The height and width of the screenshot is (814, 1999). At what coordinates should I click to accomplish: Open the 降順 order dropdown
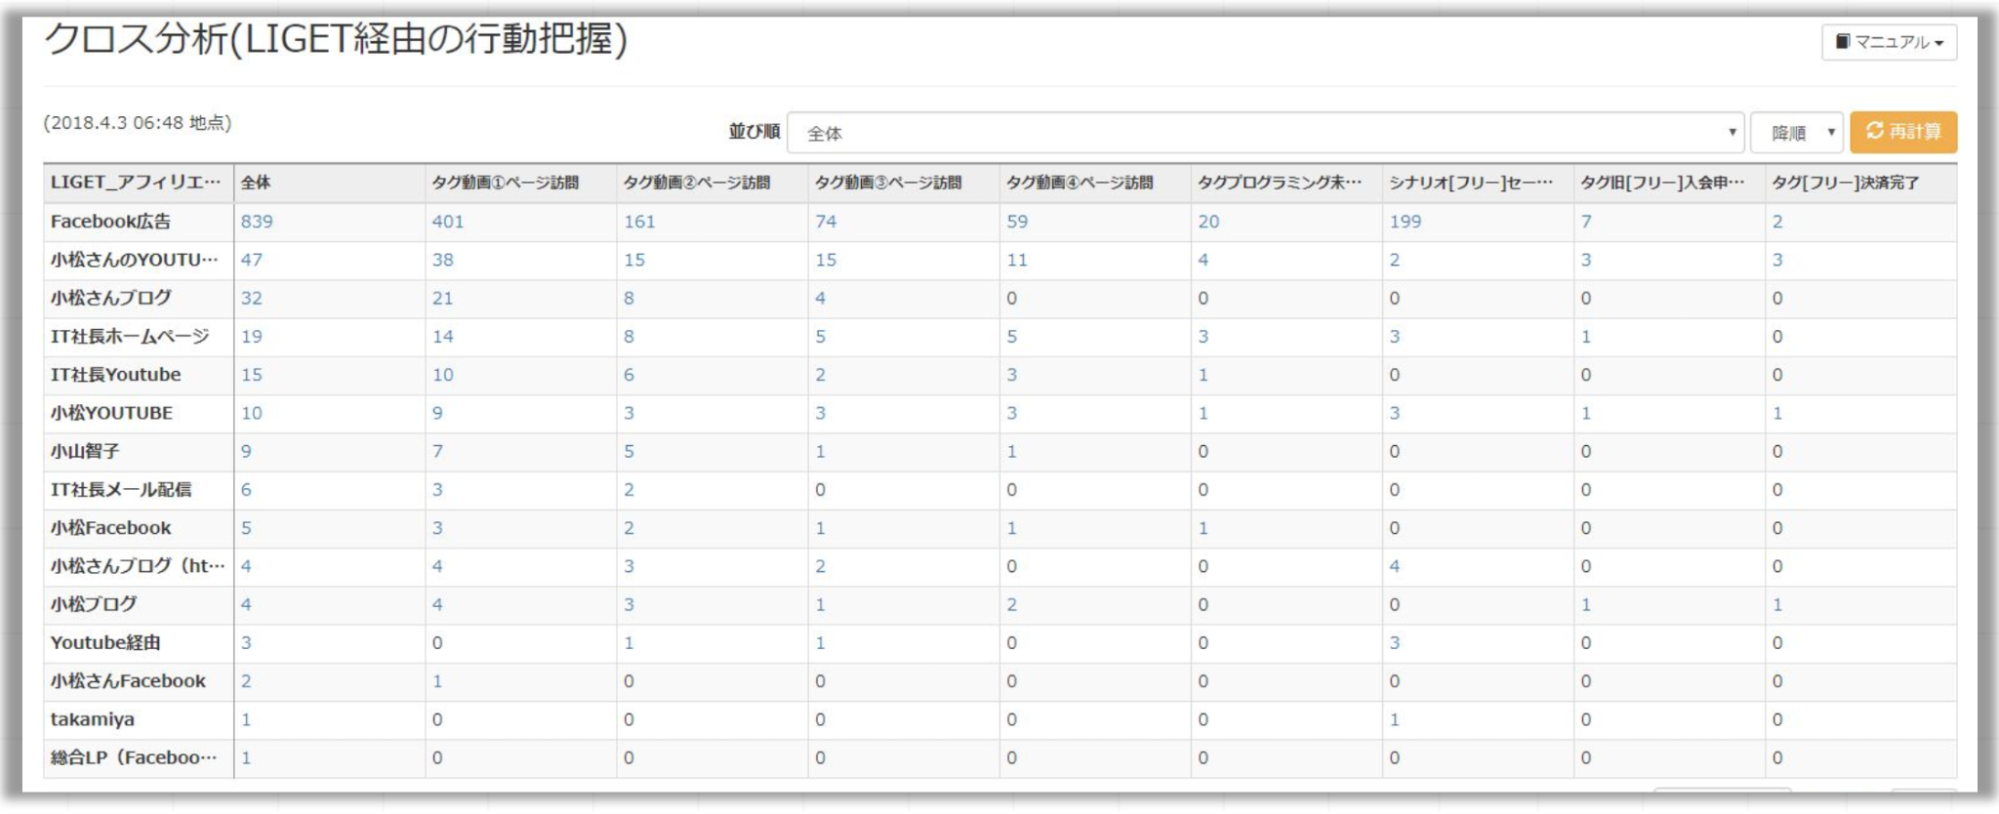click(x=1796, y=133)
